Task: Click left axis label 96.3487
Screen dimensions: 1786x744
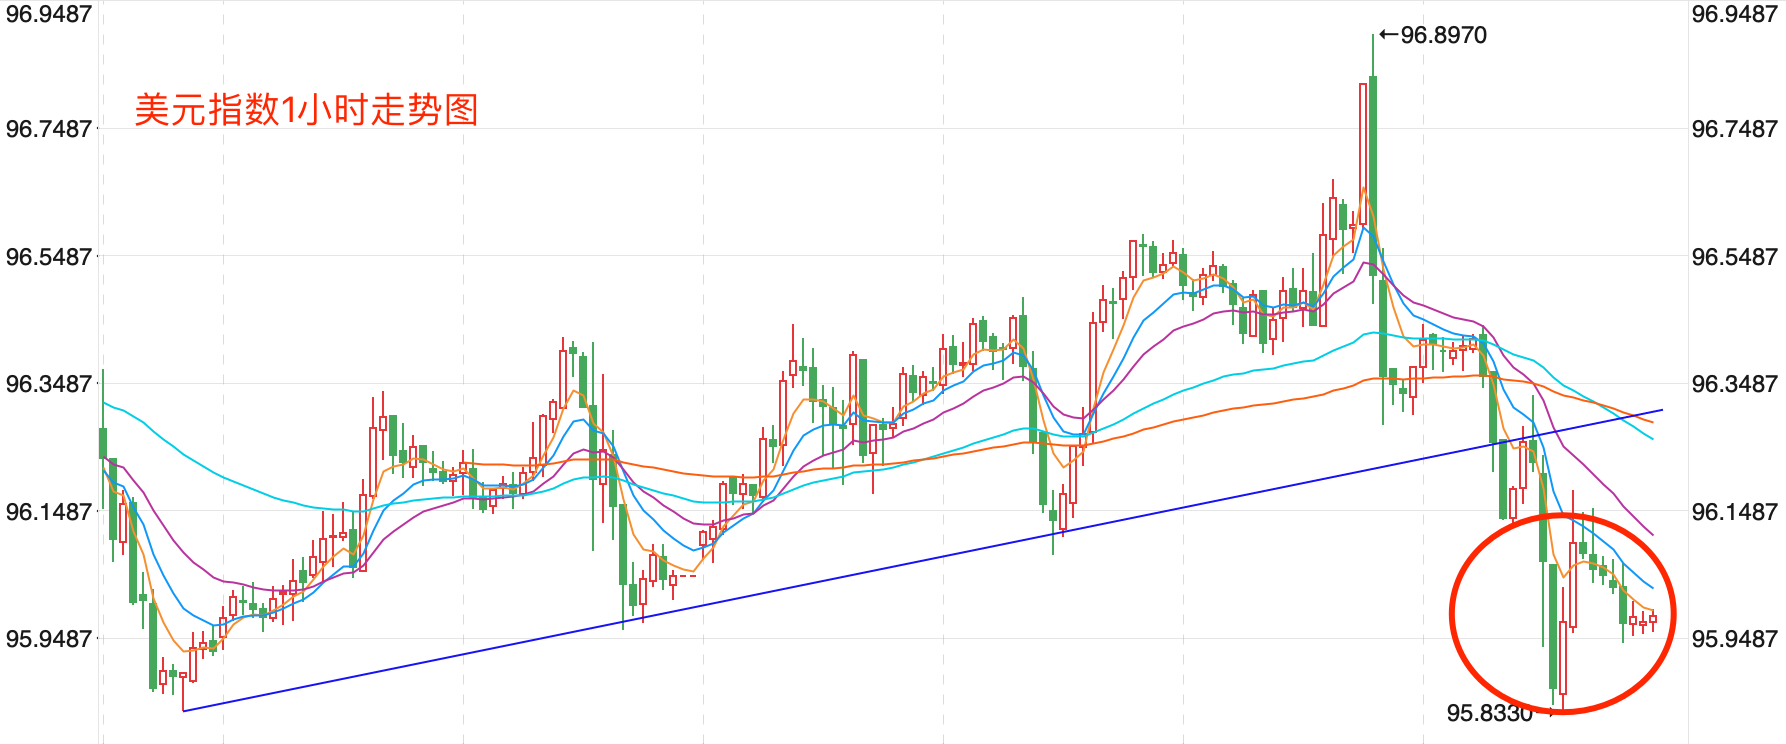Action: point(49,384)
